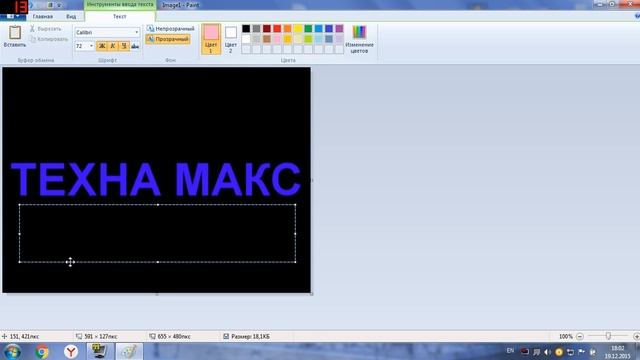Pick the lime green swatch in second row
This screenshot has width=640, height=360.
(308, 39)
